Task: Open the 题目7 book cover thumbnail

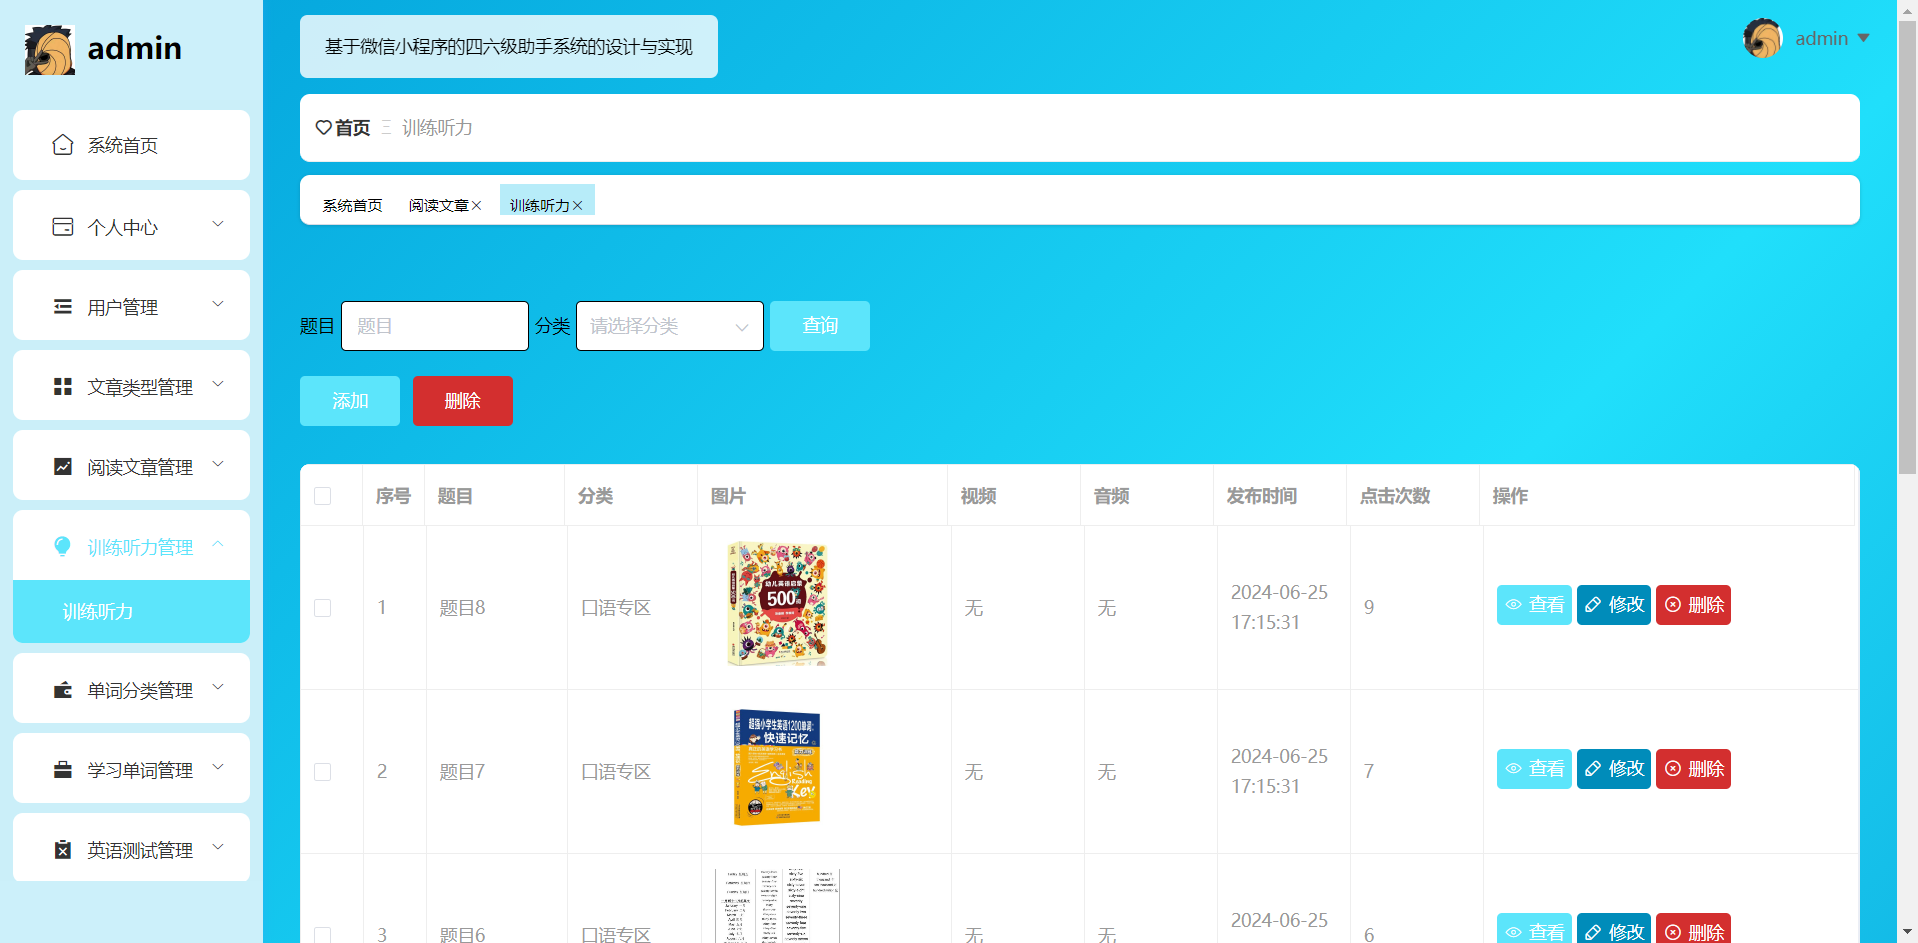Action: pos(777,768)
